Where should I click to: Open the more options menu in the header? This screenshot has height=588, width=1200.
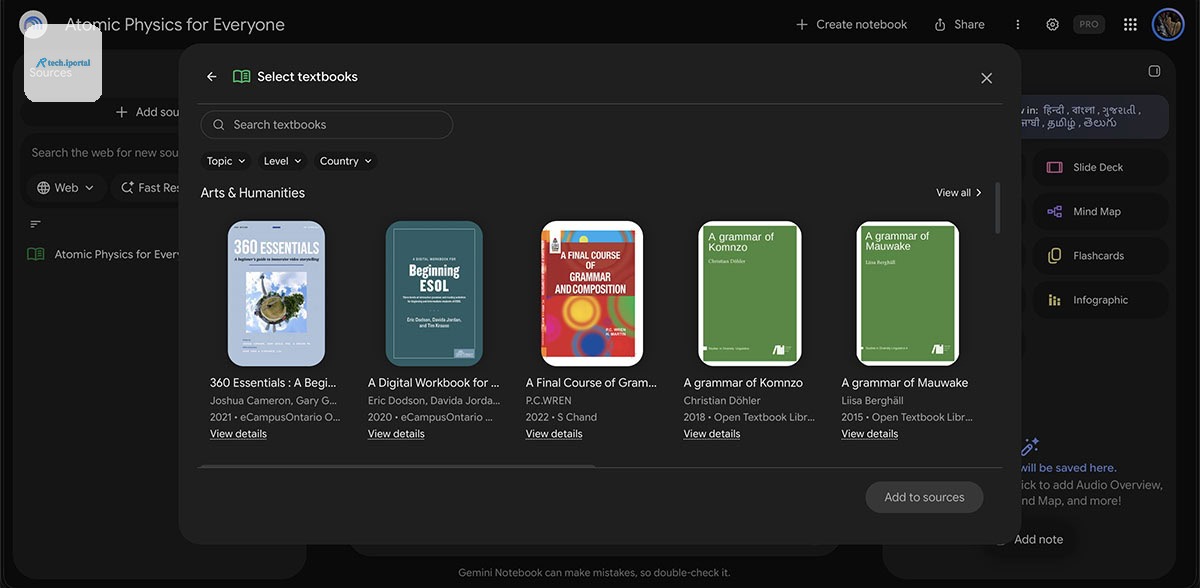(x=1018, y=24)
